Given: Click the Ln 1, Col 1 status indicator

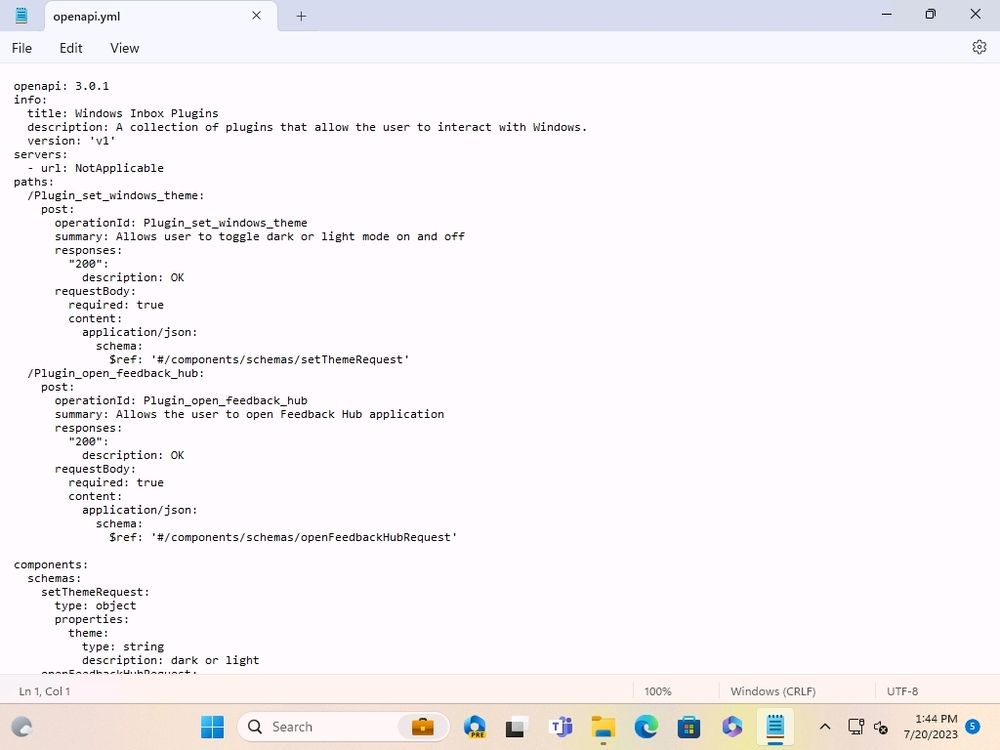Looking at the screenshot, I should [45, 691].
